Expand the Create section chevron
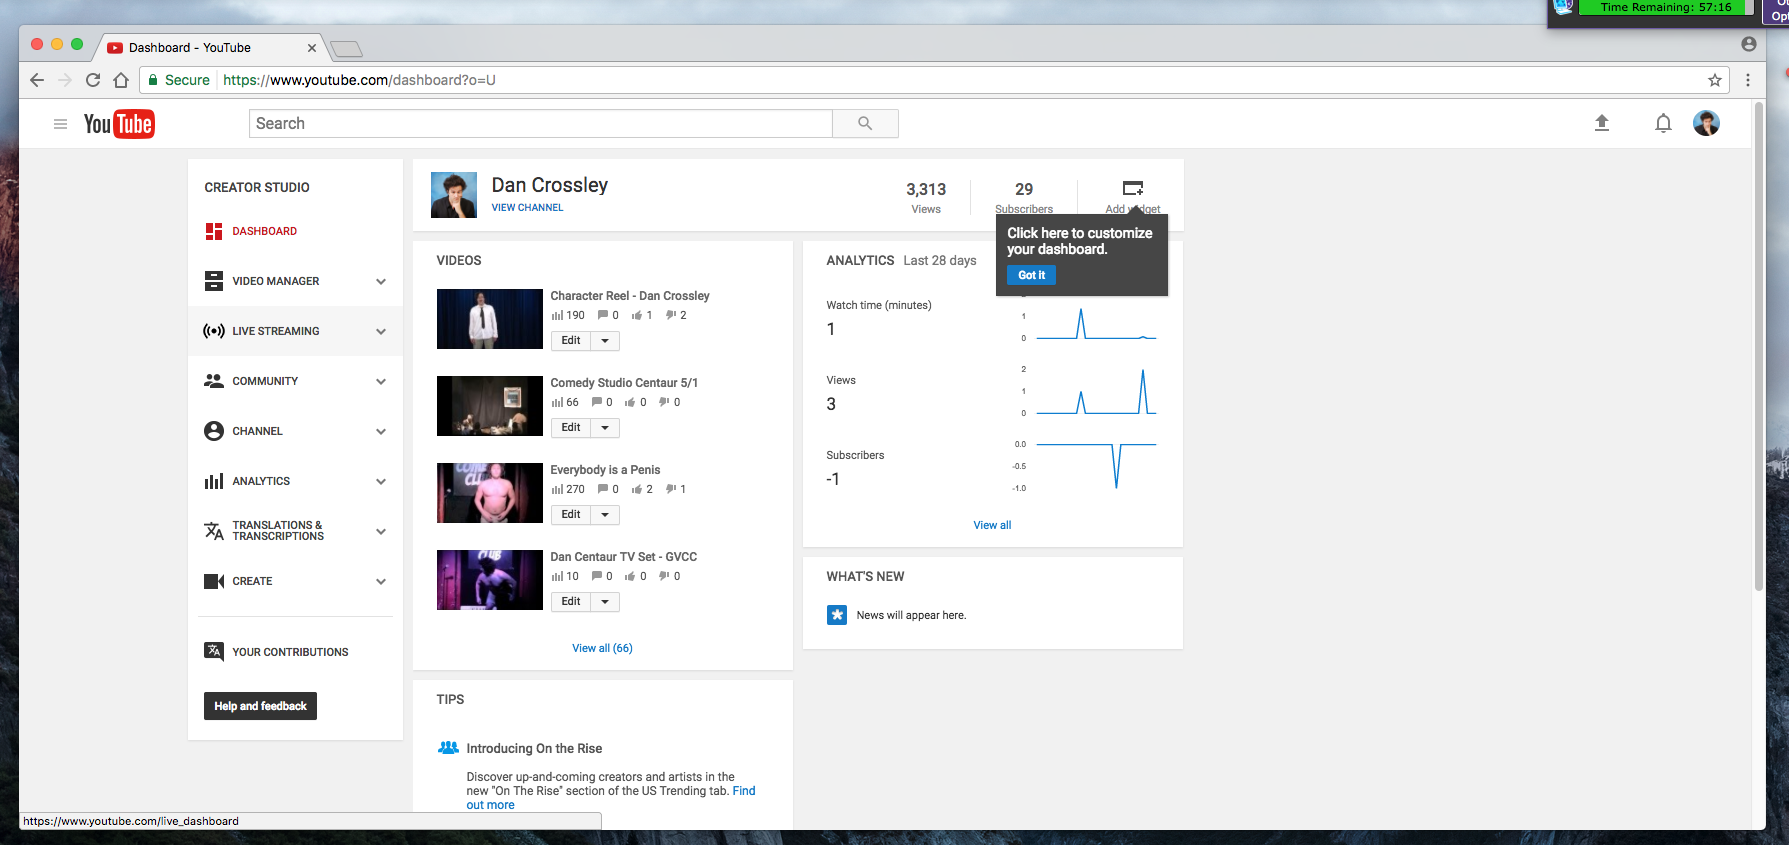Image resolution: width=1789 pixels, height=845 pixels. (x=381, y=582)
